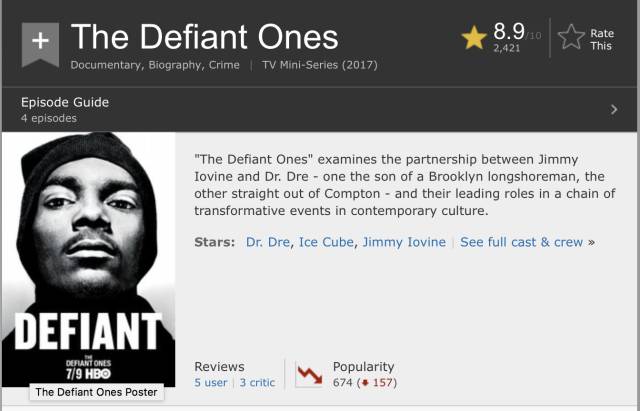
Task: Open The Defiant Ones poster image
Action: point(89,260)
